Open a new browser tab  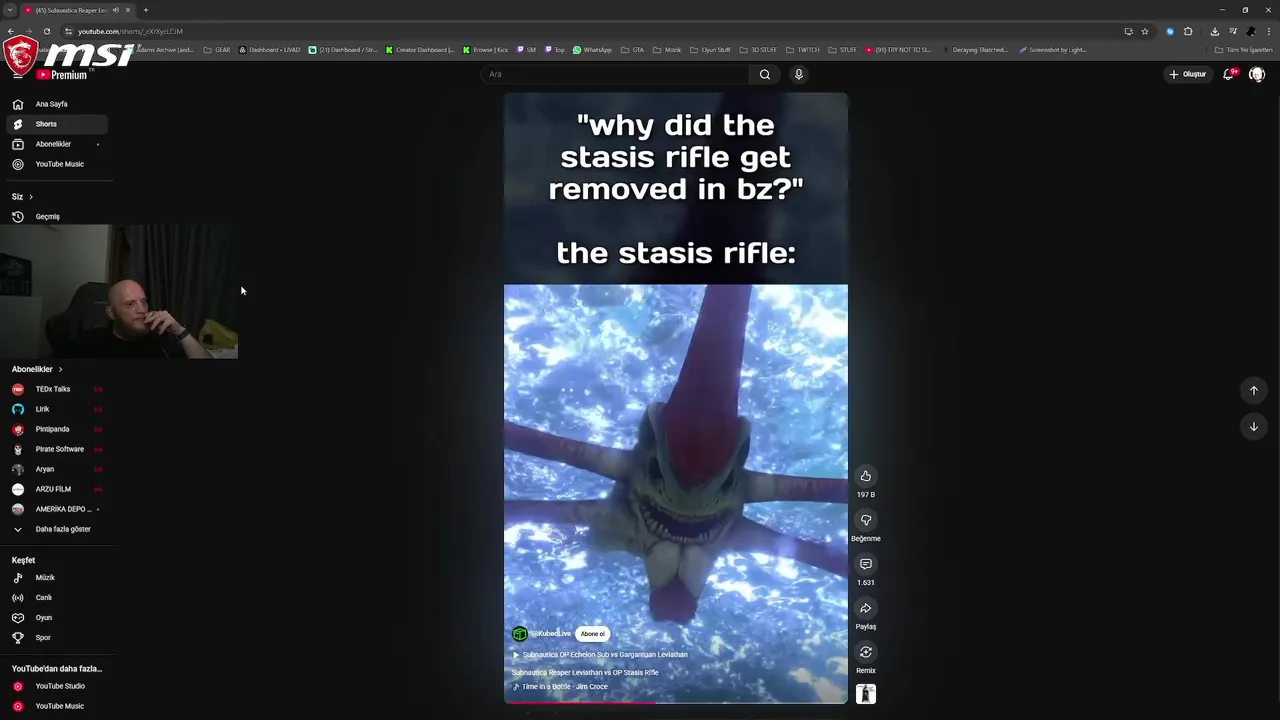pyautogui.click(x=146, y=10)
